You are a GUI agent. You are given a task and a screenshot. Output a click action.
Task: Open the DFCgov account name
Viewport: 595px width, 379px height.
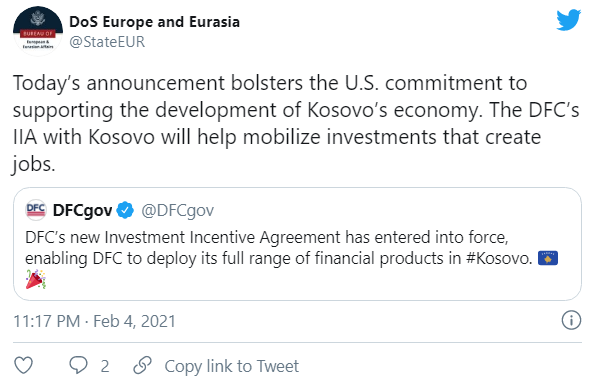pyautogui.click(x=82, y=210)
